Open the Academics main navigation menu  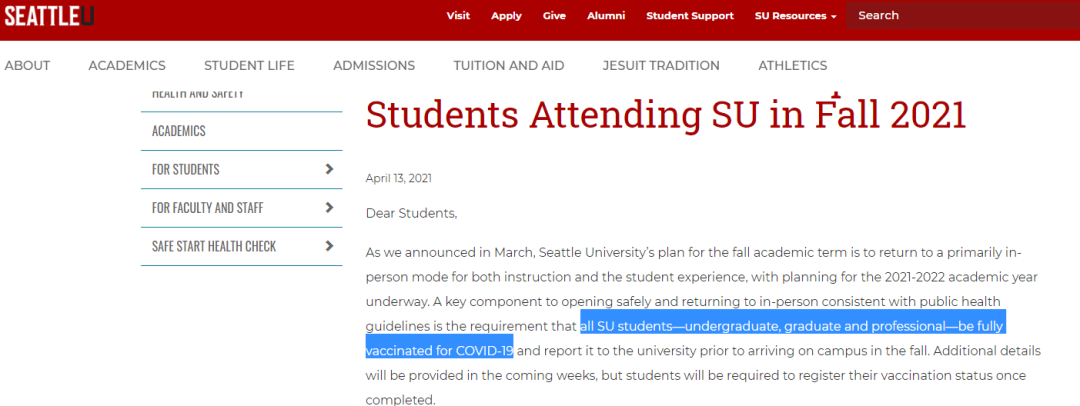coord(127,66)
